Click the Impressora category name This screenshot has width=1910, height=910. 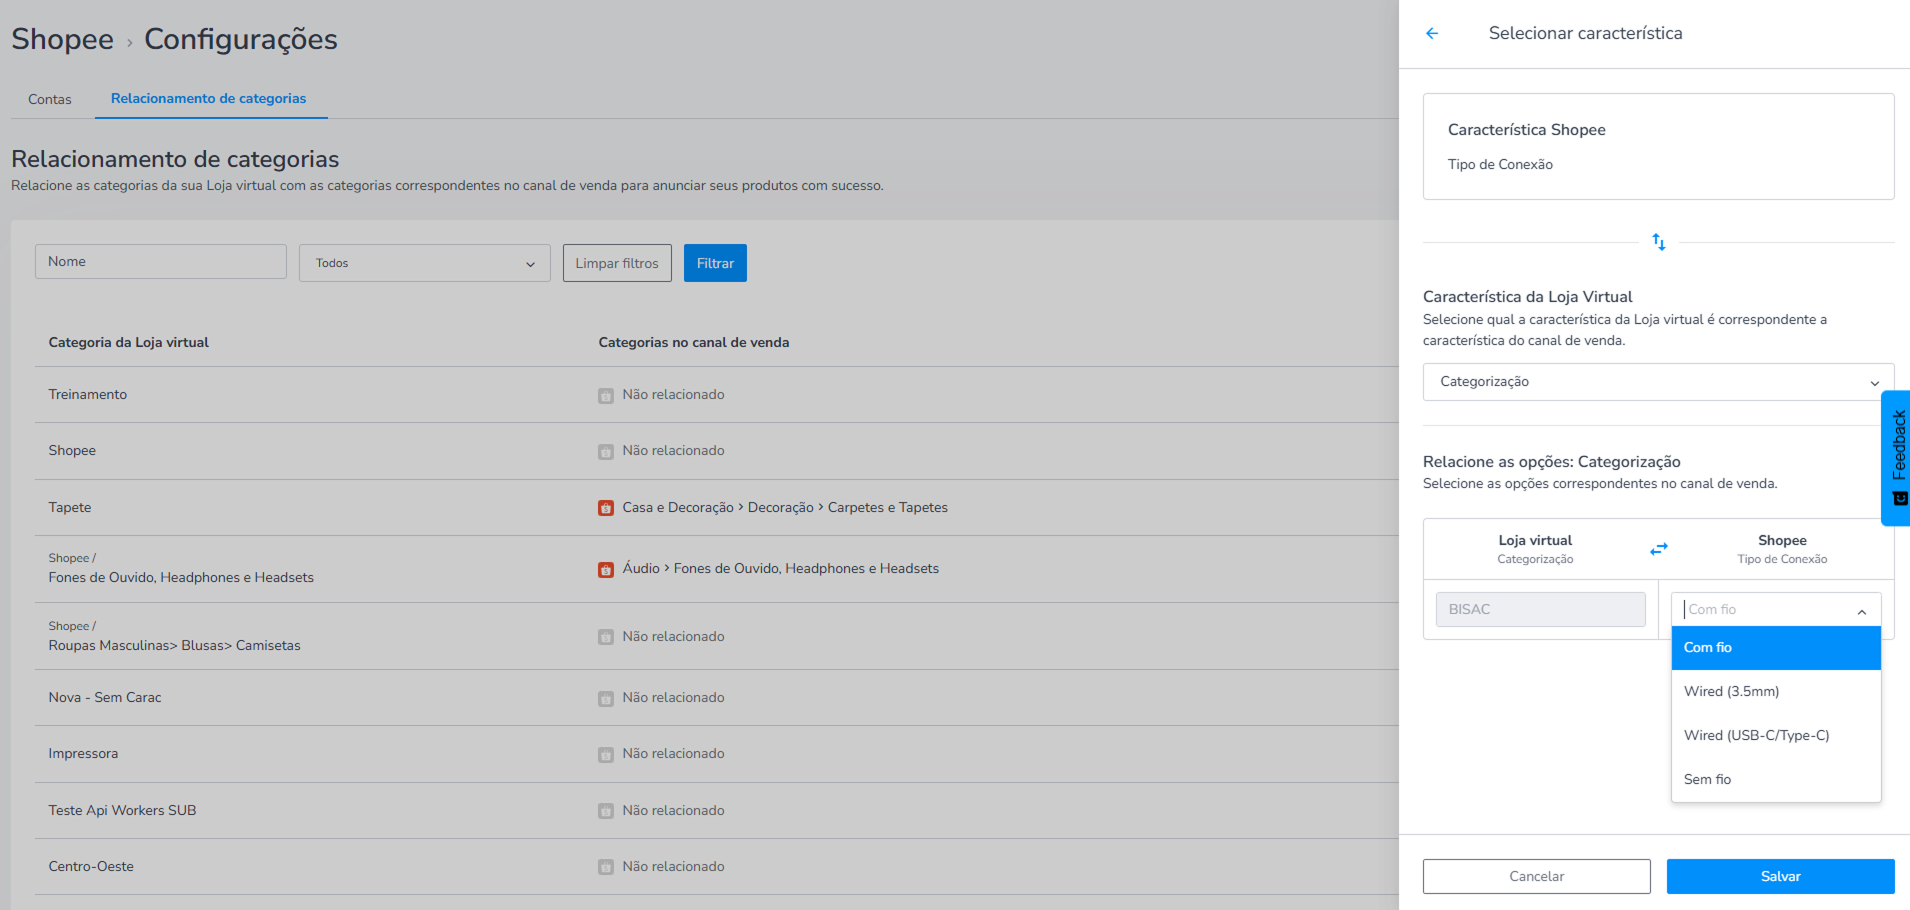[83, 754]
